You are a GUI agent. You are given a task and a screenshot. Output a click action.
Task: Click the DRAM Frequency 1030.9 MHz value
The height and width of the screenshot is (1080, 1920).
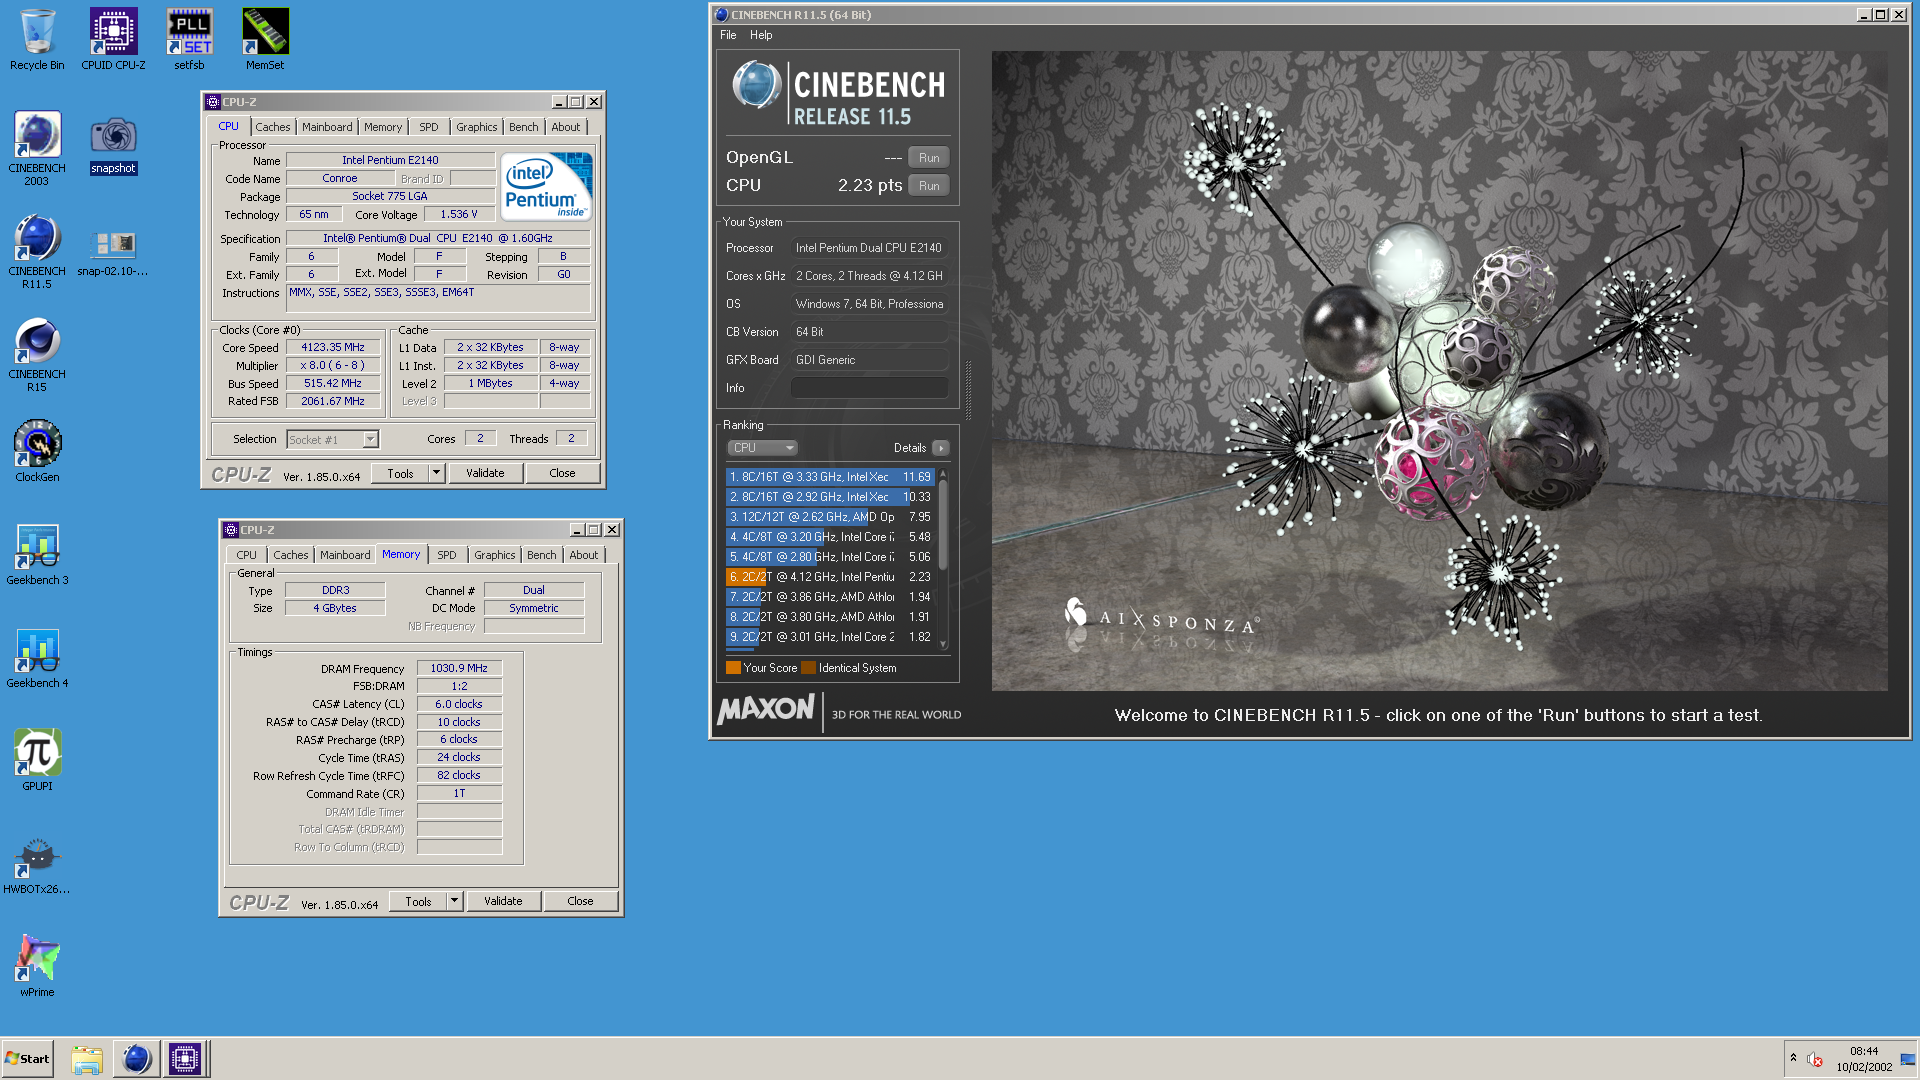[x=459, y=668]
